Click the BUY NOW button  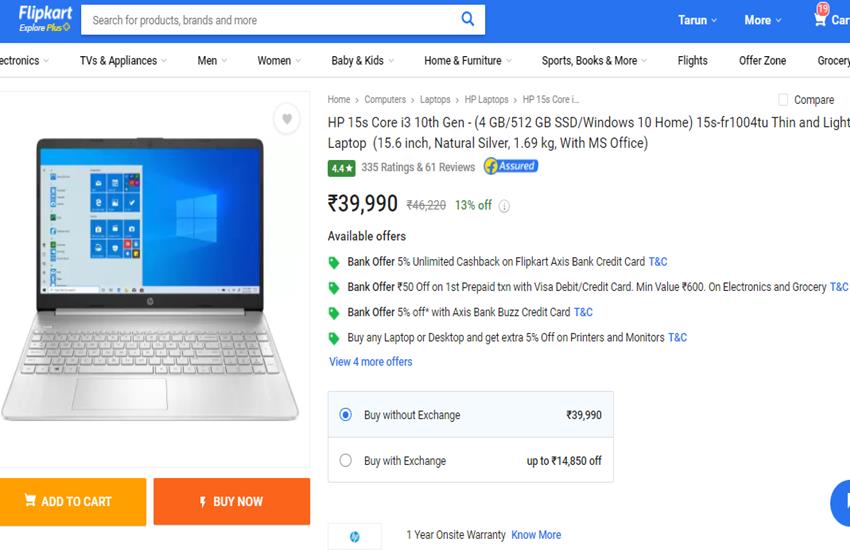coord(231,501)
